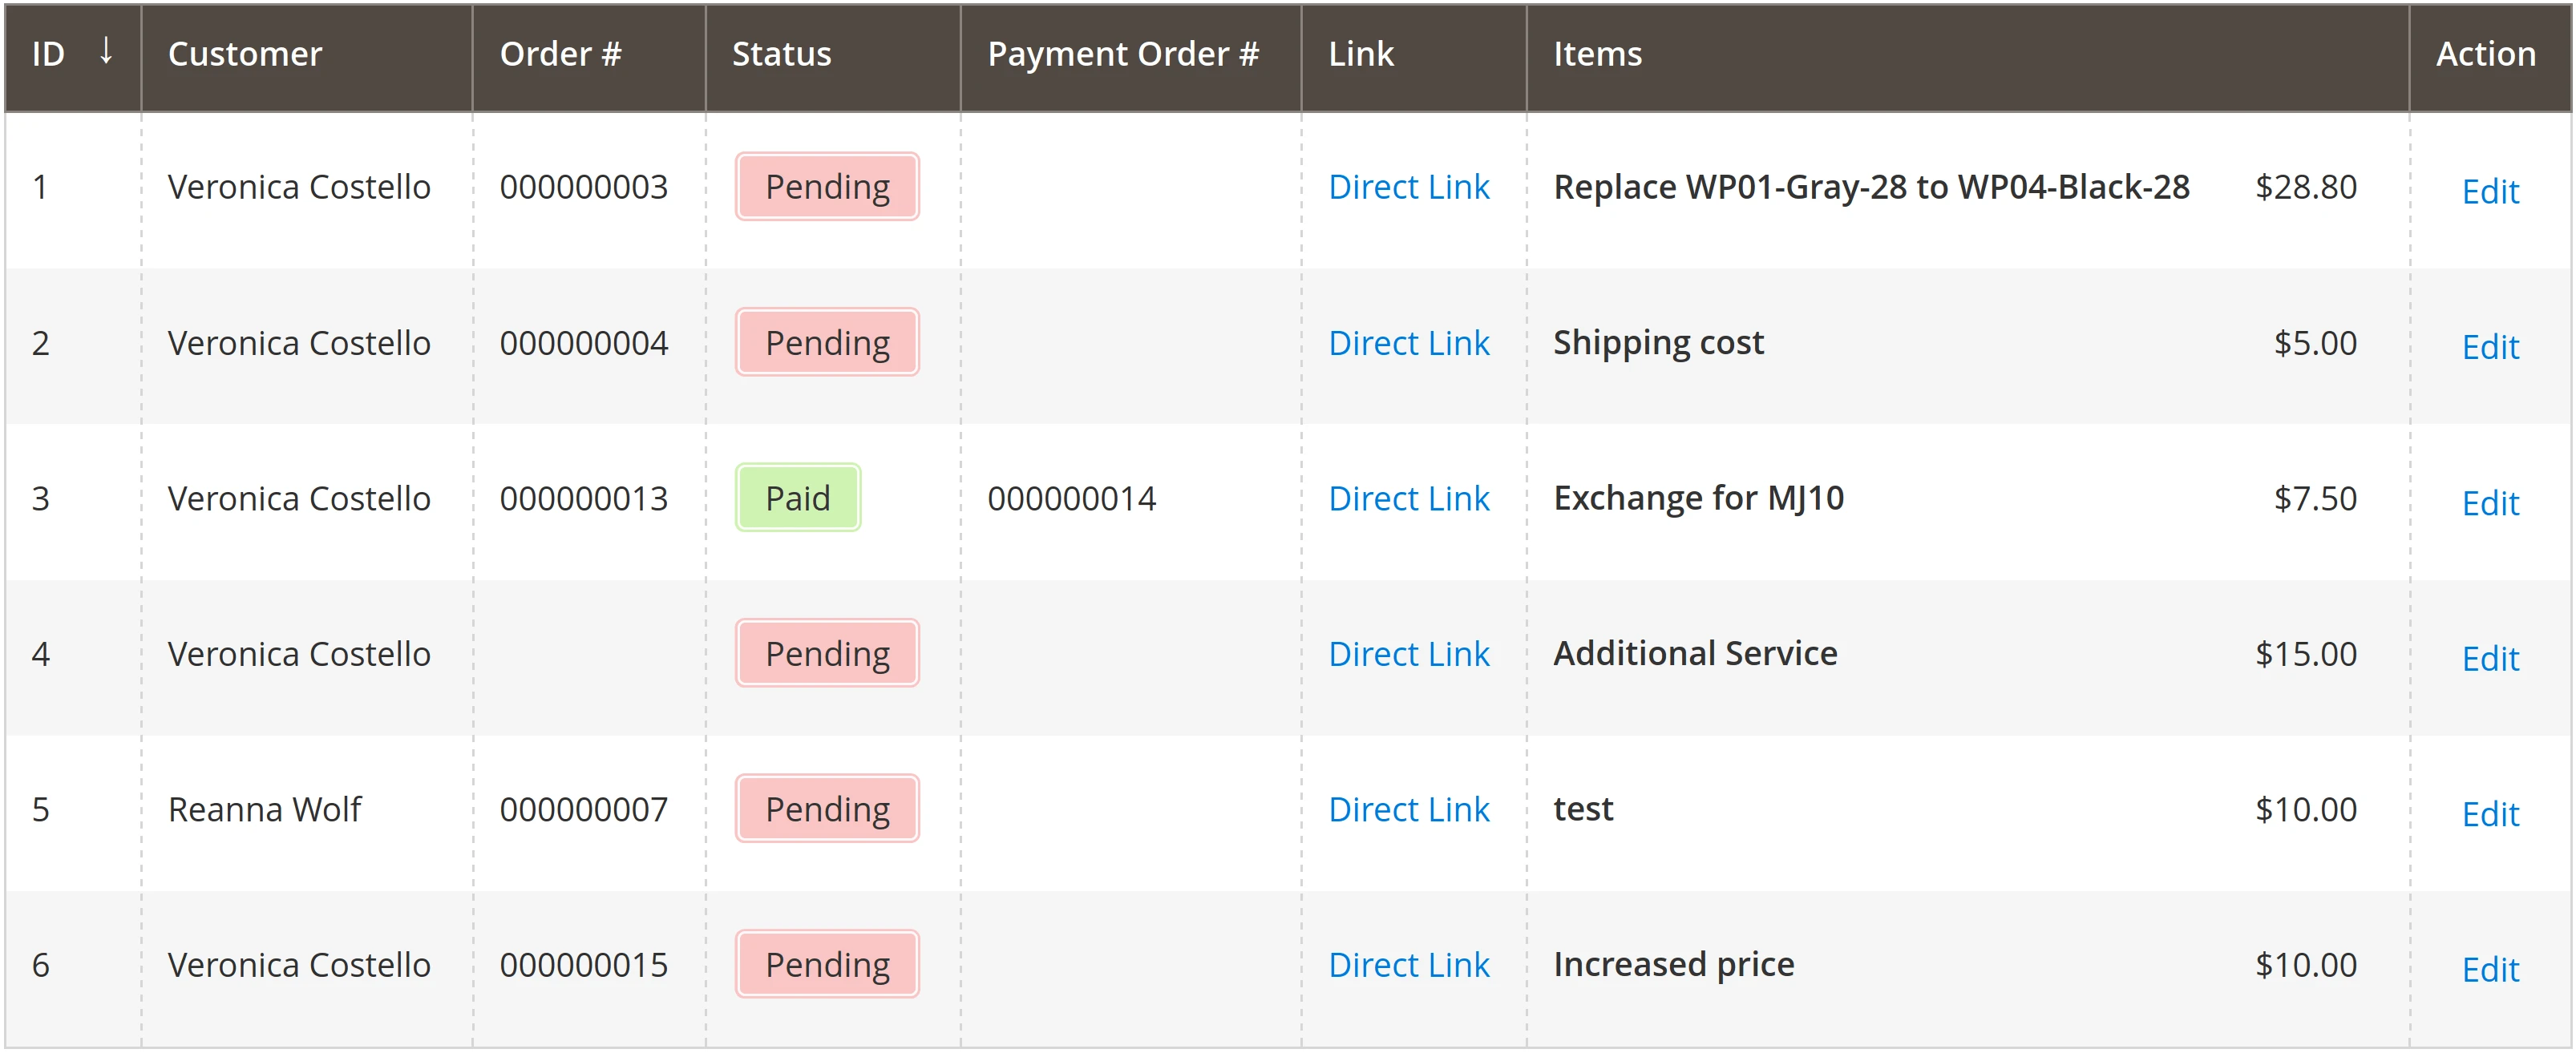
Task: Open Direct Link for the Shipping cost row
Action: click(1409, 342)
